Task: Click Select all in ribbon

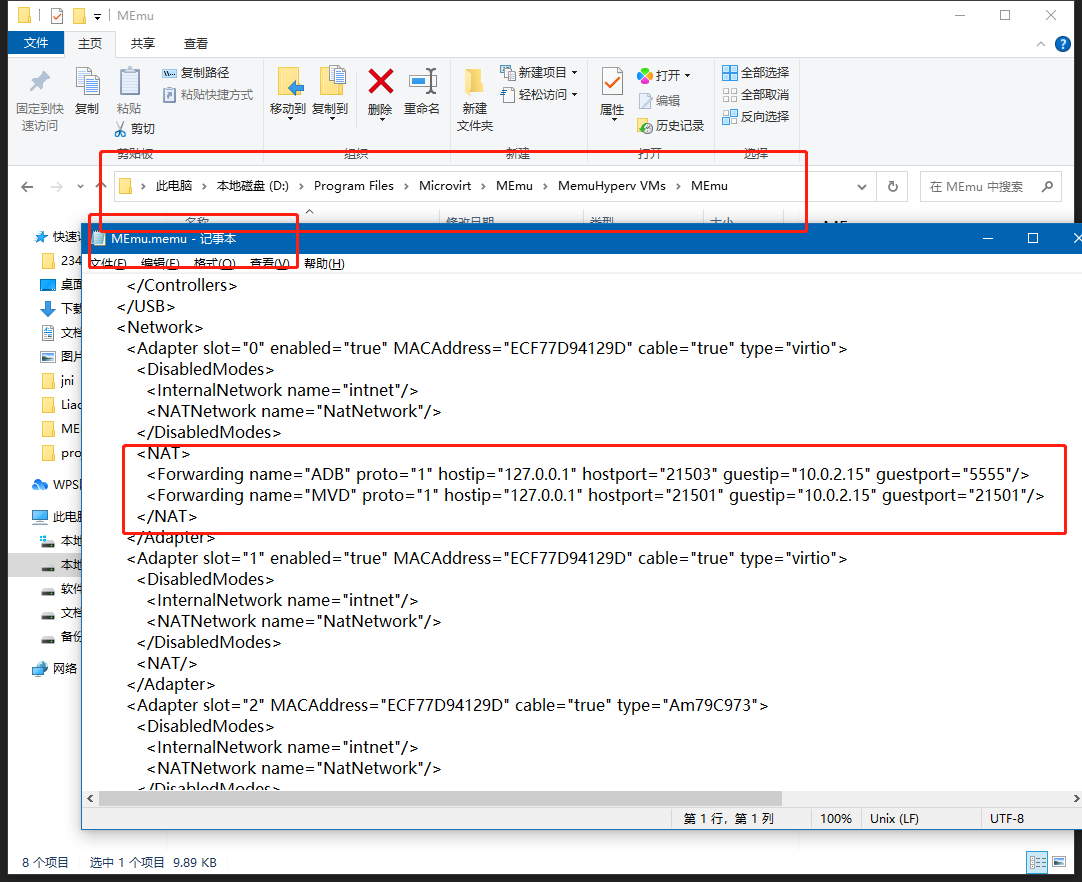Action: (x=756, y=72)
